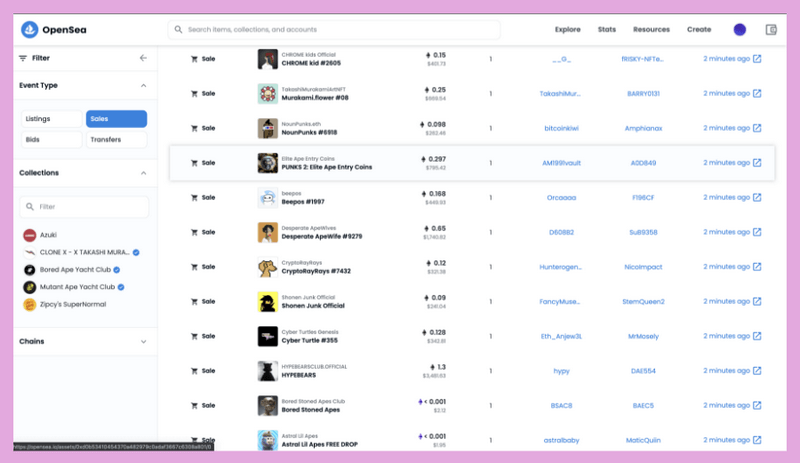Click the search magnifier icon in header

178,30
